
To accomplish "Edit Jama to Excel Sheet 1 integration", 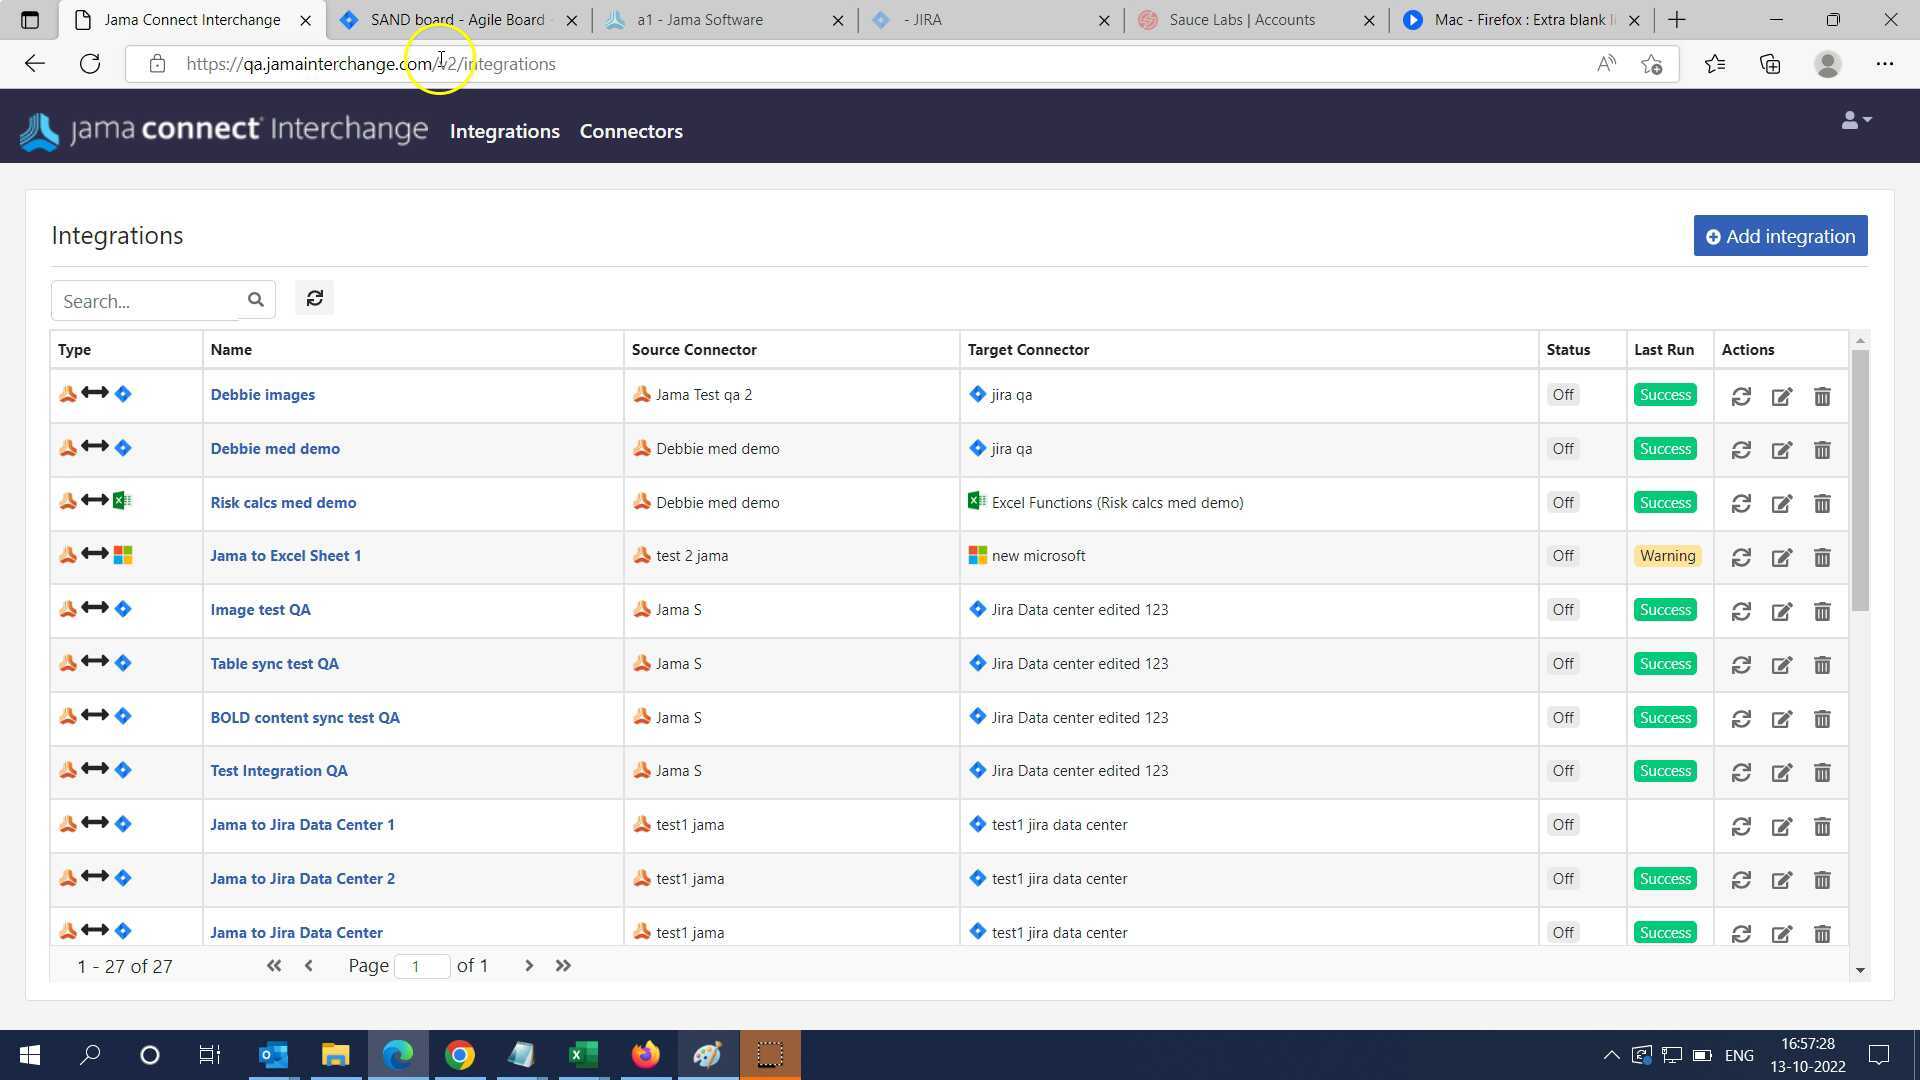I will point(1782,557).
